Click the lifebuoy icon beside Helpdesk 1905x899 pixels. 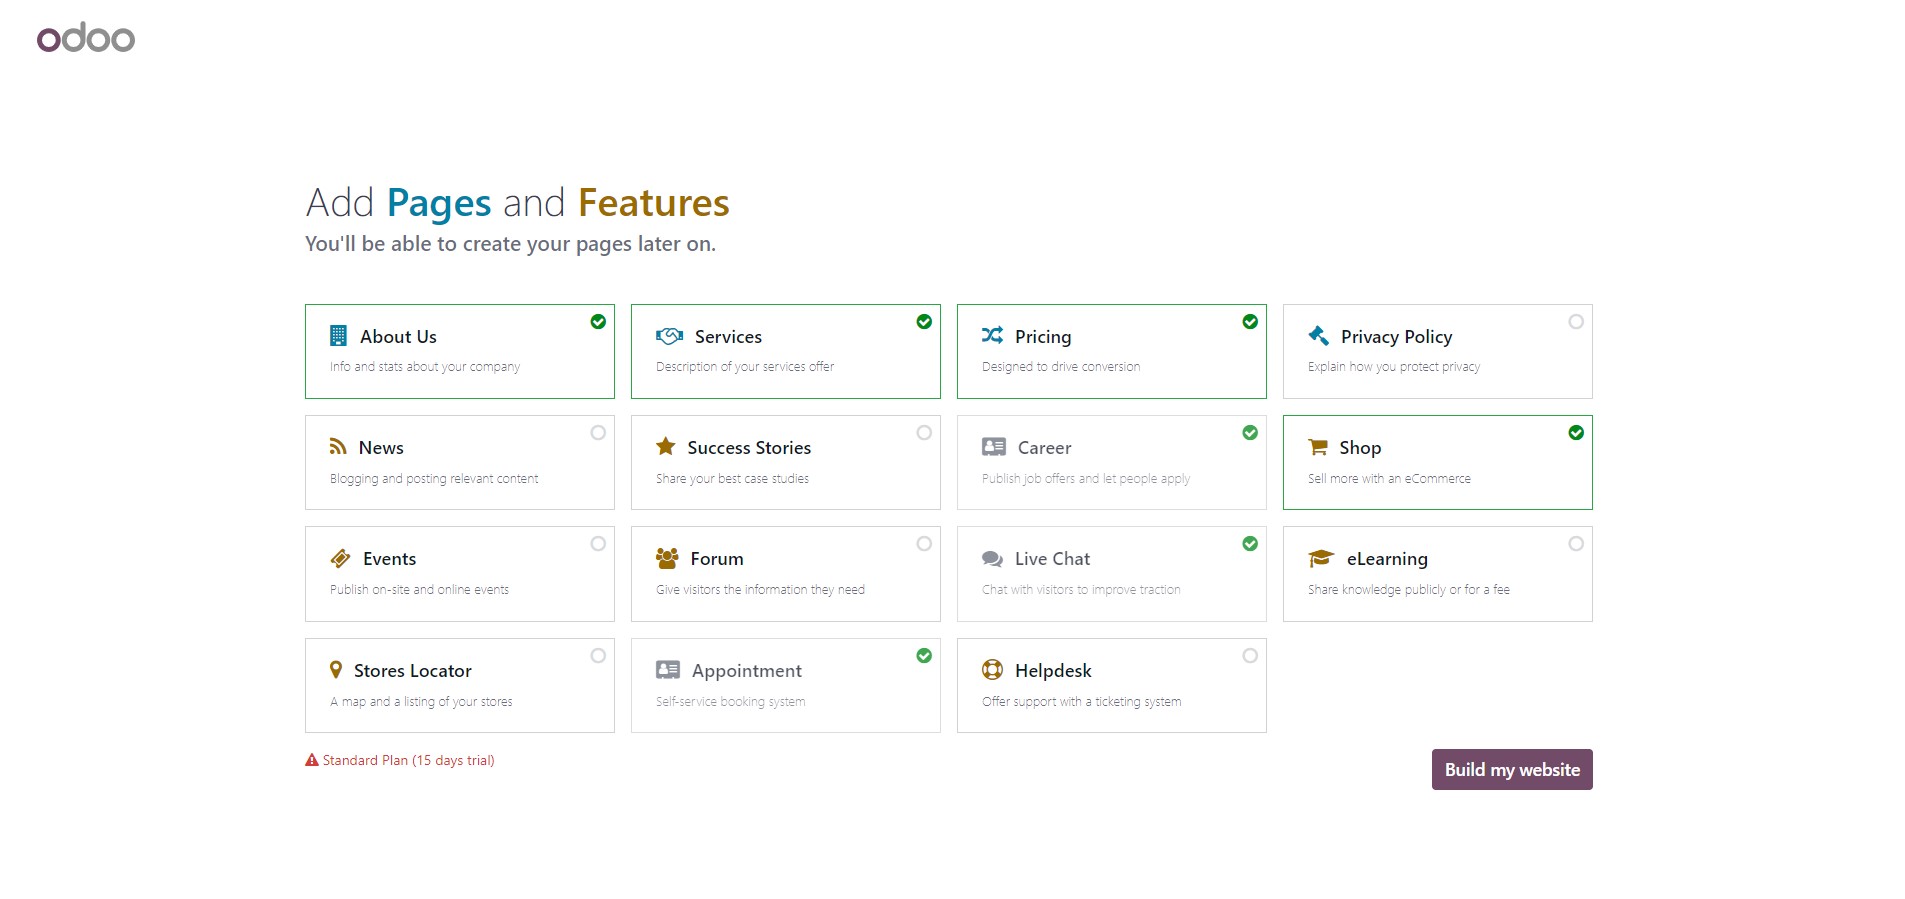point(992,670)
